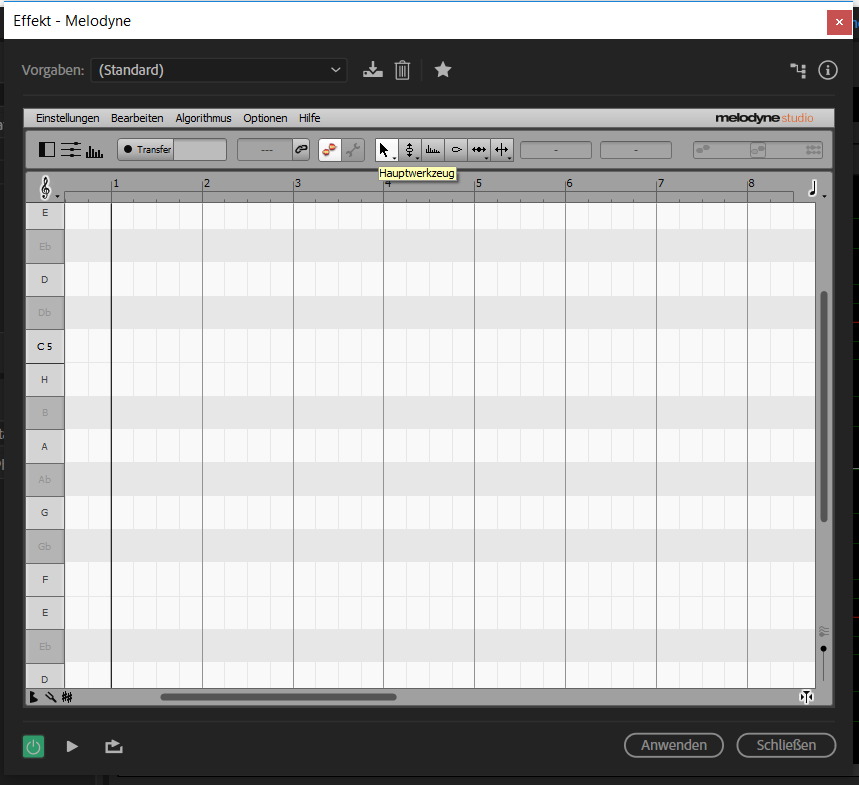Screen dimensions: 859x785
Task: Click the Schließen button
Action: tap(786, 745)
